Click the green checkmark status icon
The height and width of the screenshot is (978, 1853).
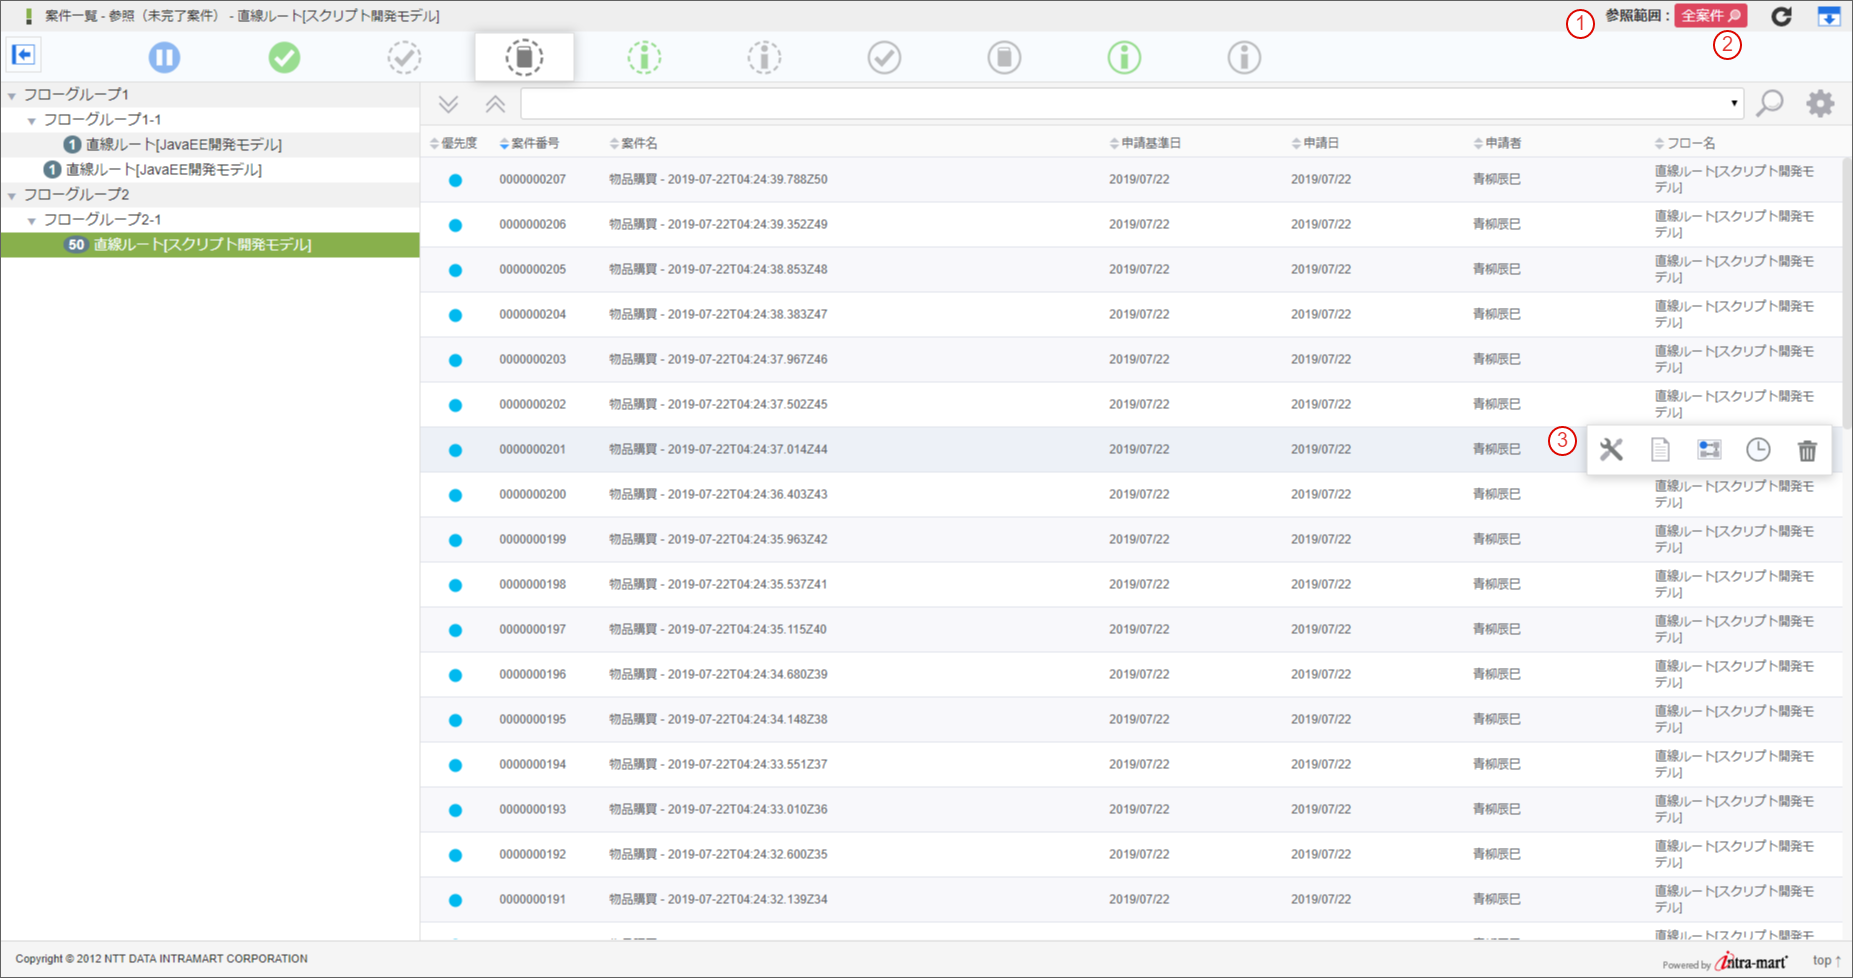[284, 57]
